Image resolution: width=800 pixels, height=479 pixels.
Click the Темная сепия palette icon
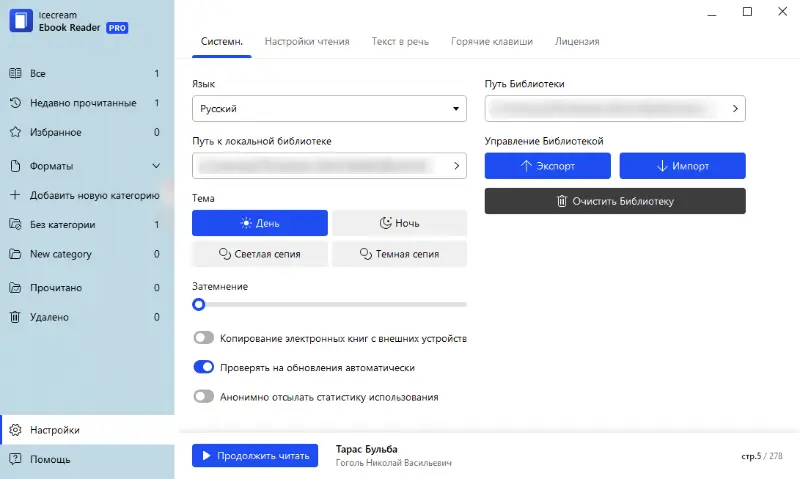(x=366, y=254)
